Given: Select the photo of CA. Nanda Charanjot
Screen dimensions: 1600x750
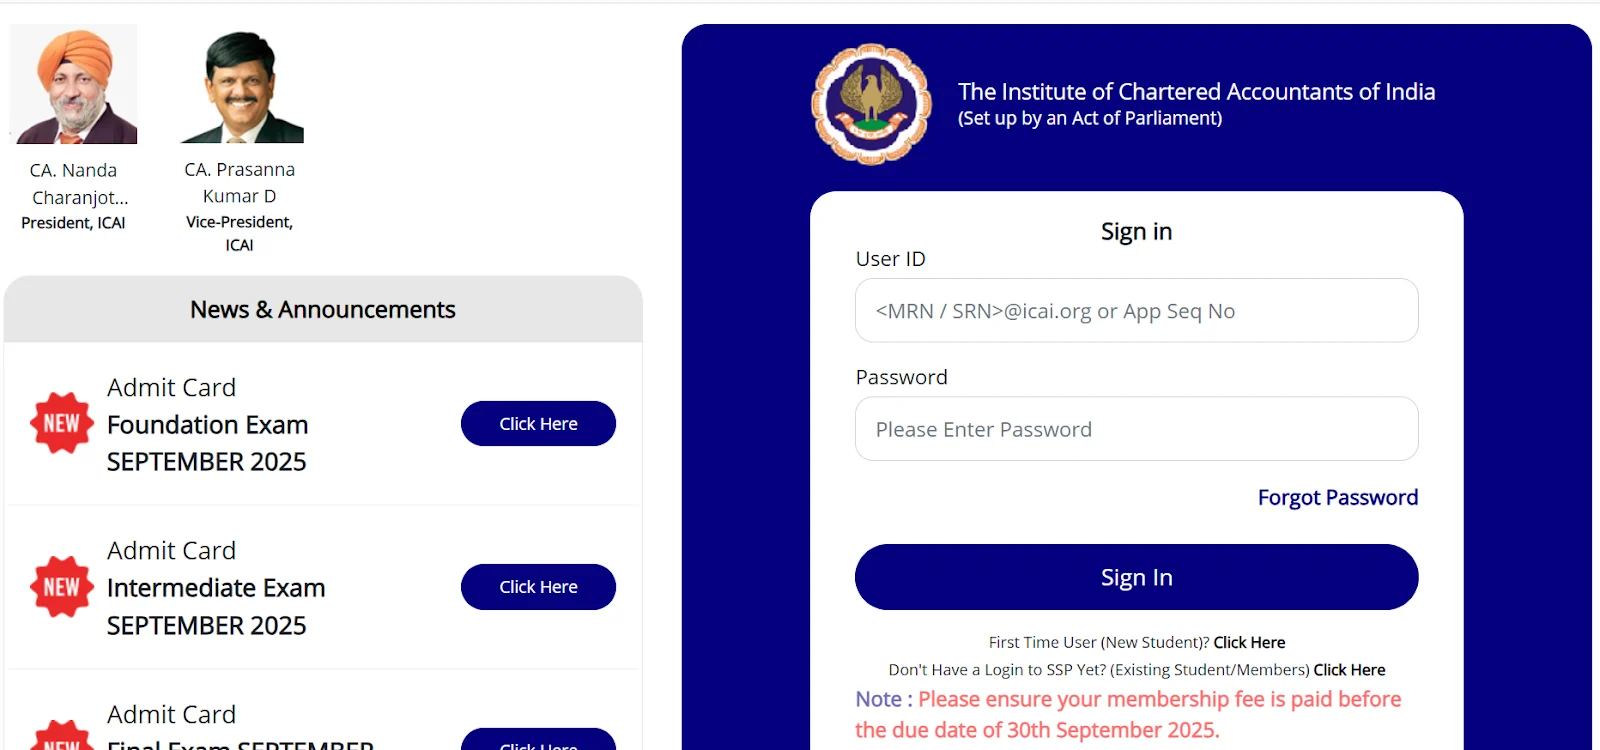Looking at the screenshot, I should (73, 83).
